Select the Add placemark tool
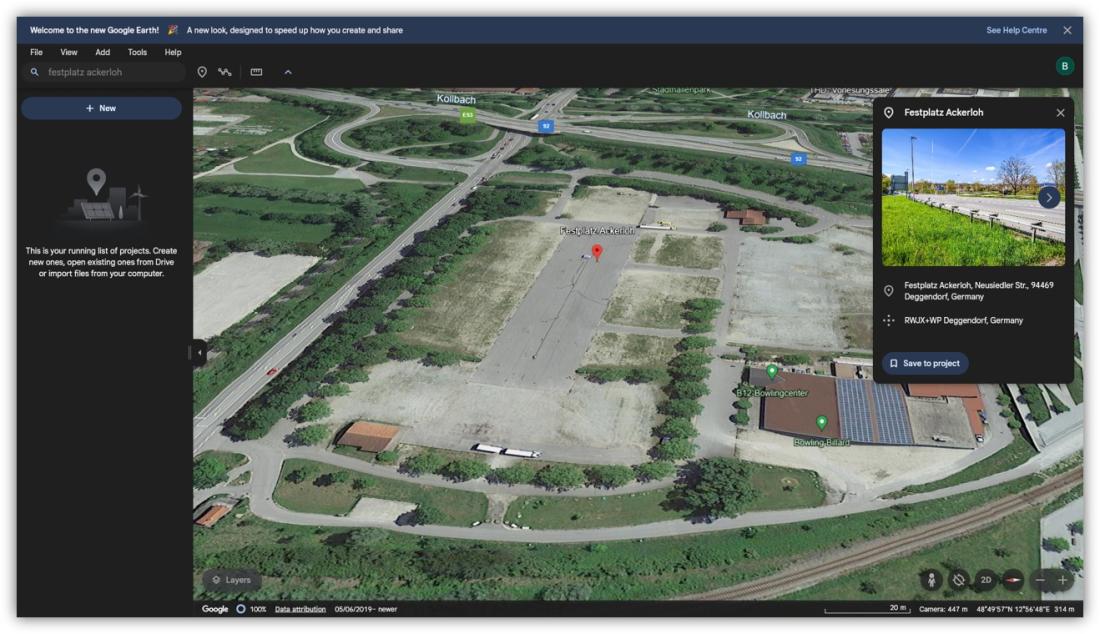Image resolution: width=1100 pixels, height=634 pixels. (202, 72)
